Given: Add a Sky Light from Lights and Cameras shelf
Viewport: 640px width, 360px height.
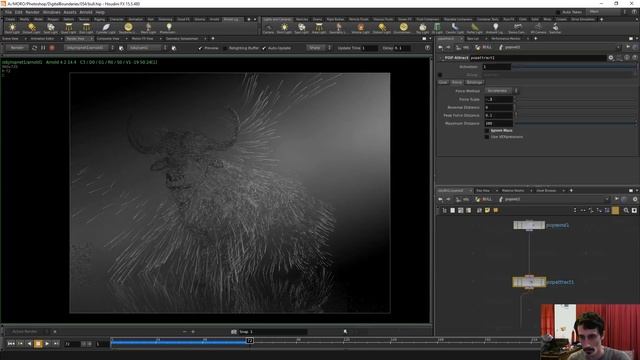Looking at the screenshot, I should (422, 28).
